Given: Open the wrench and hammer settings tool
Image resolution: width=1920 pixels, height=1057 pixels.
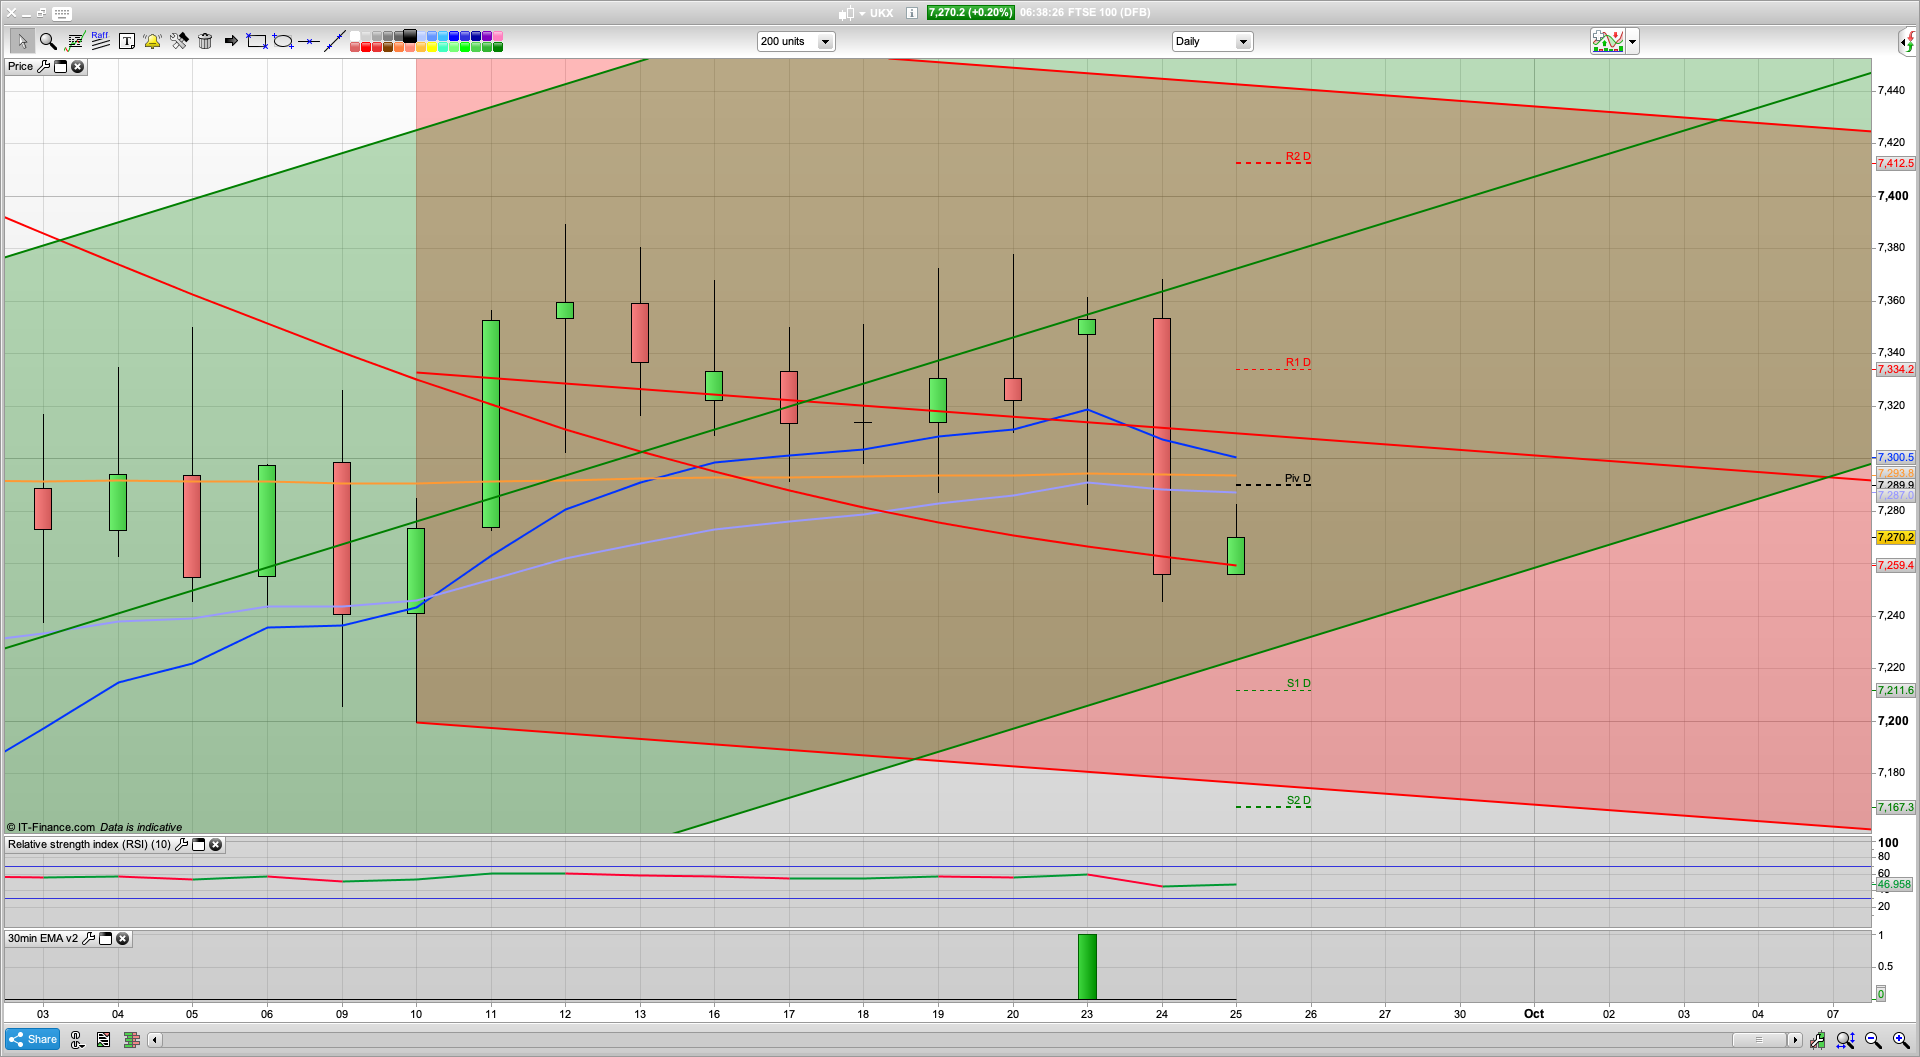Looking at the screenshot, I should [179, 41].
